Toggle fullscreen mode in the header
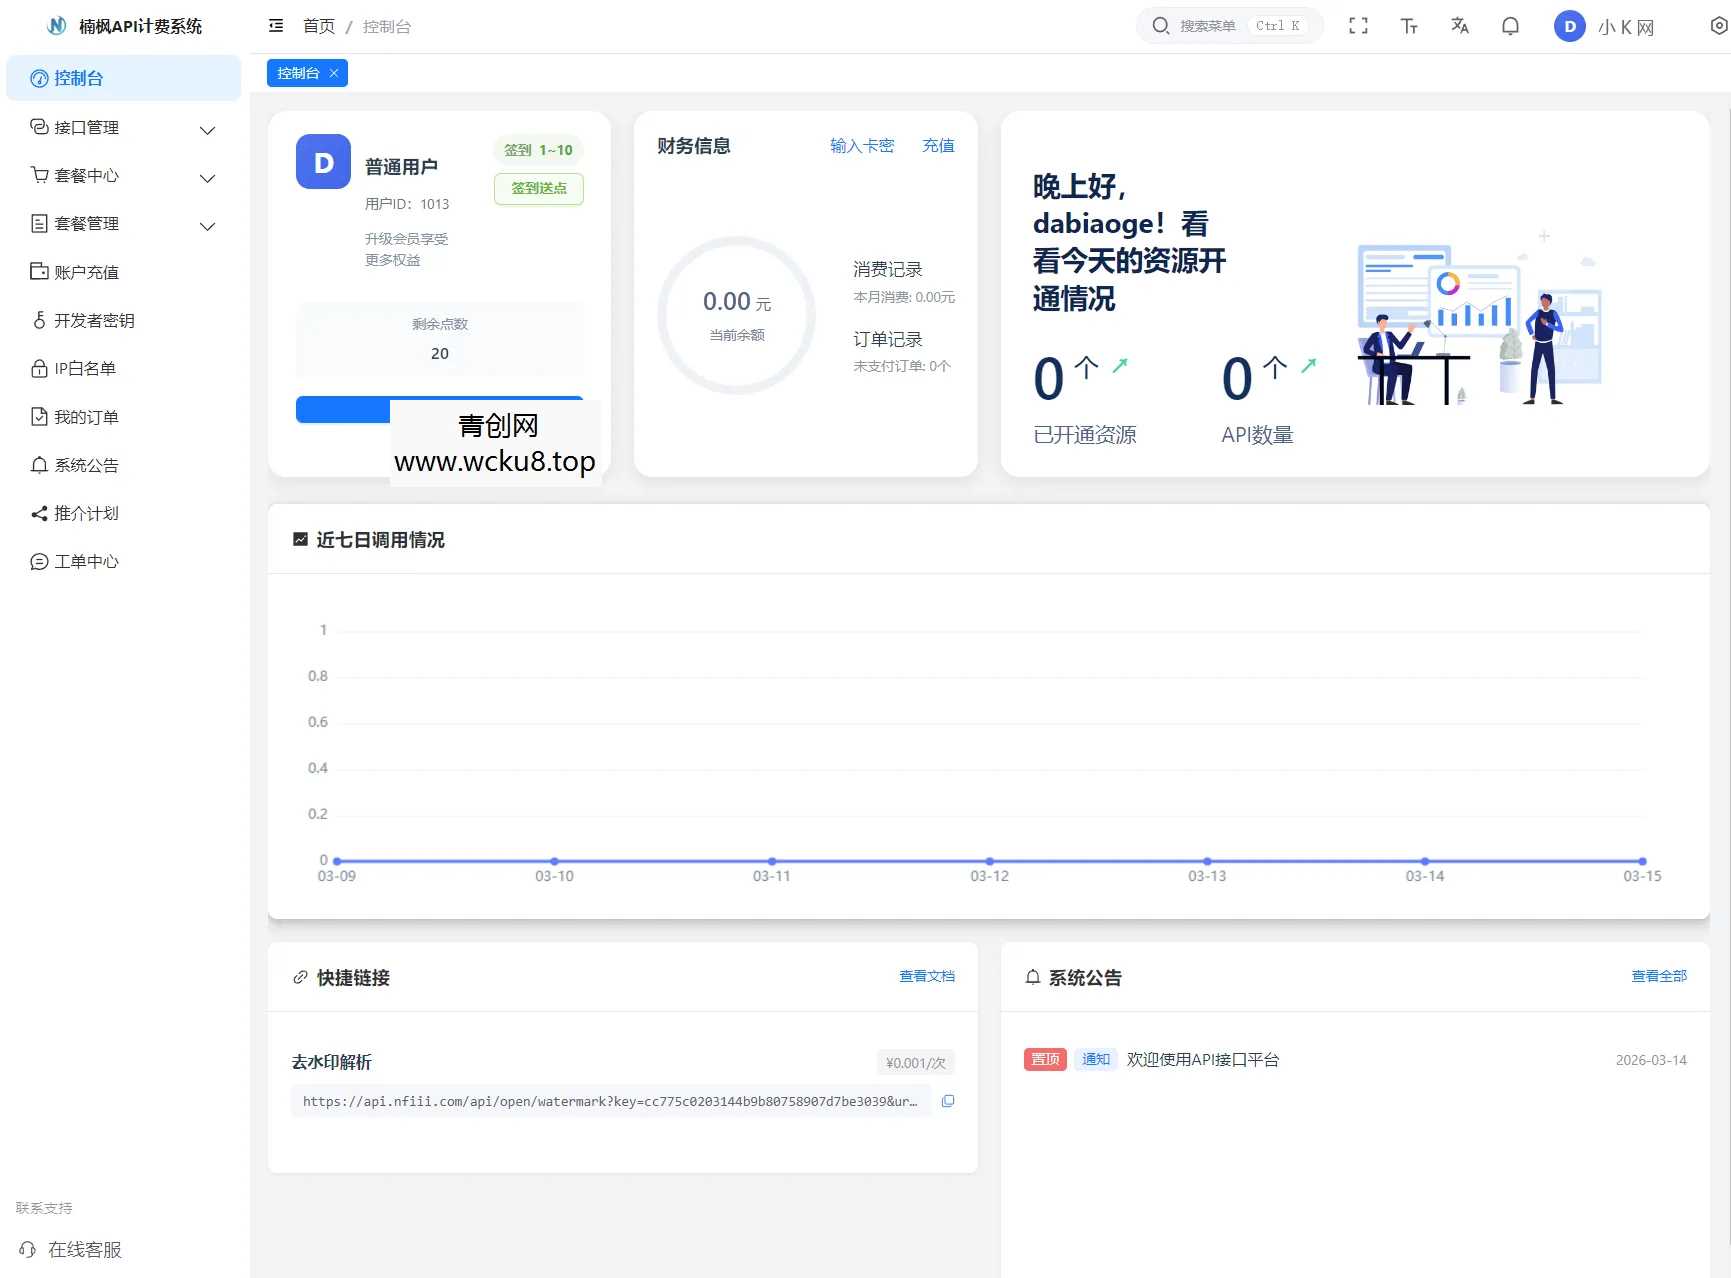Viewport: 1731px width, 1278px height. coord(1358,26)
